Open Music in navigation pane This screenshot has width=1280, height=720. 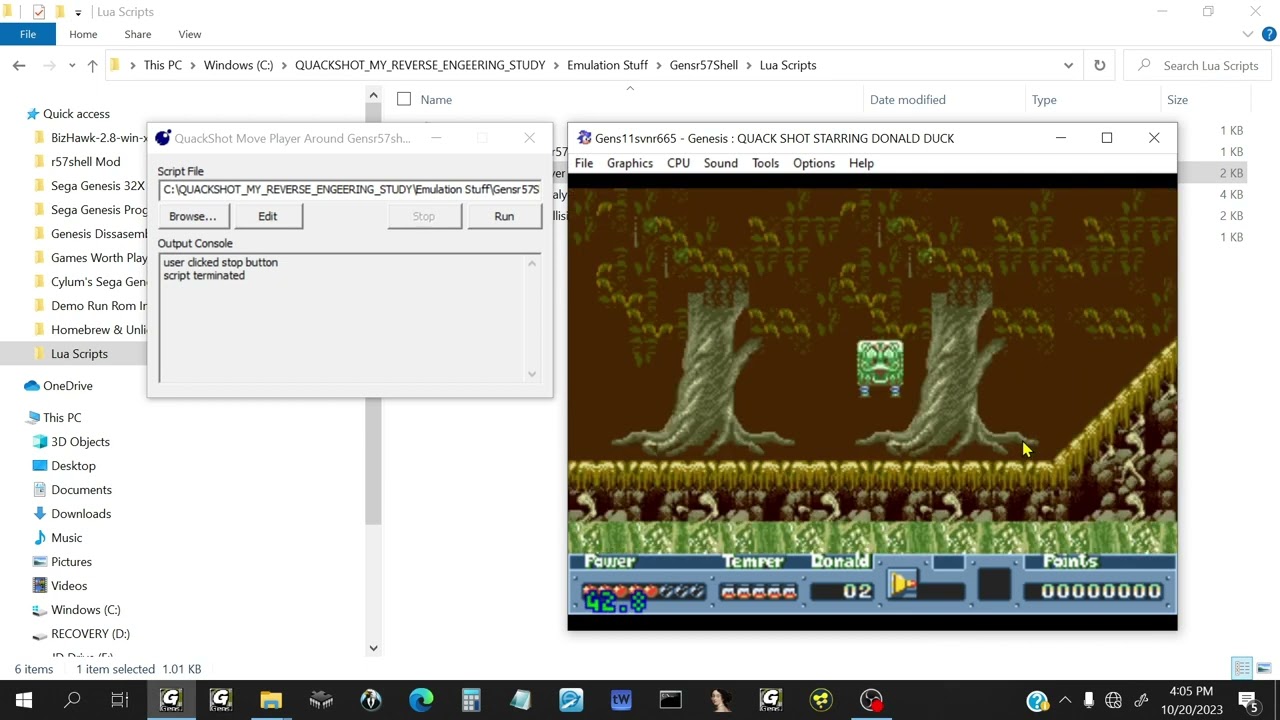(66, 538)
